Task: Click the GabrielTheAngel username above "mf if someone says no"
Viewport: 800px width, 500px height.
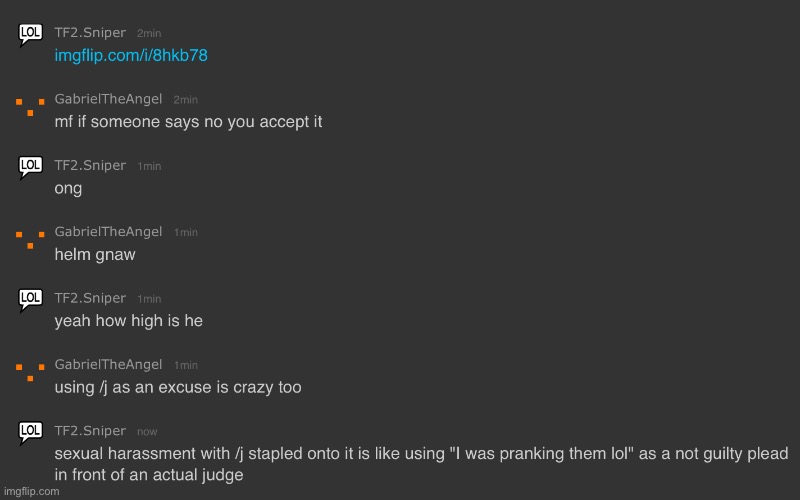Action: coord(108,99)
